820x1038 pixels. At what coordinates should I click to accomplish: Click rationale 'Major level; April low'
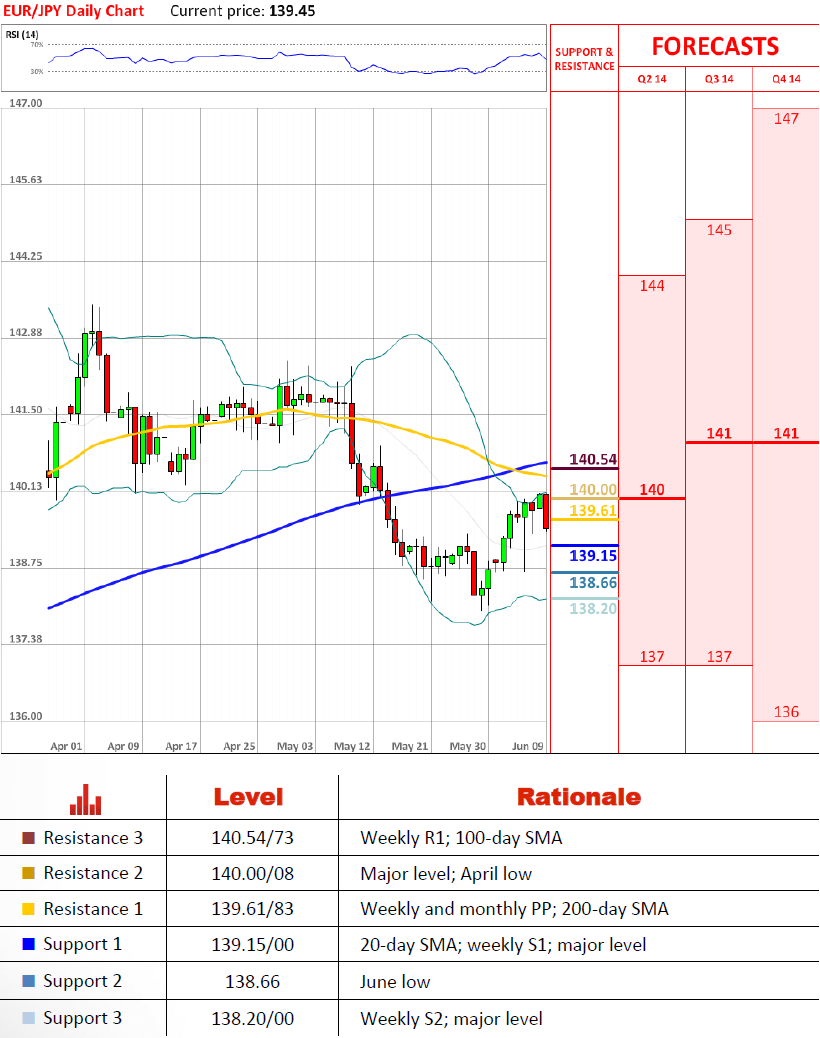pyautogui.click(x=446, y=874)
